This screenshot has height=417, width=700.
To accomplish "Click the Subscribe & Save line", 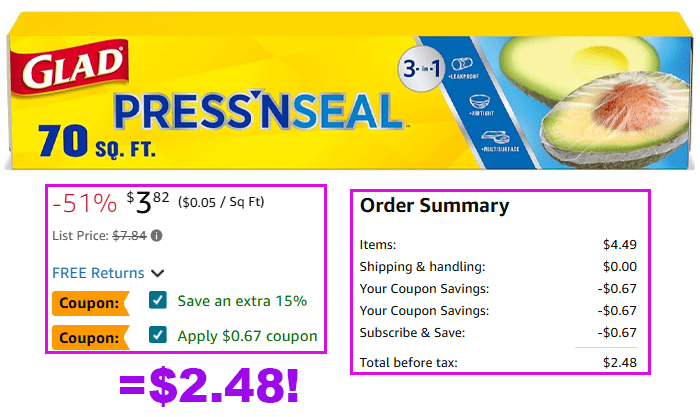I will pyautogui.click(x=498, y=333).
